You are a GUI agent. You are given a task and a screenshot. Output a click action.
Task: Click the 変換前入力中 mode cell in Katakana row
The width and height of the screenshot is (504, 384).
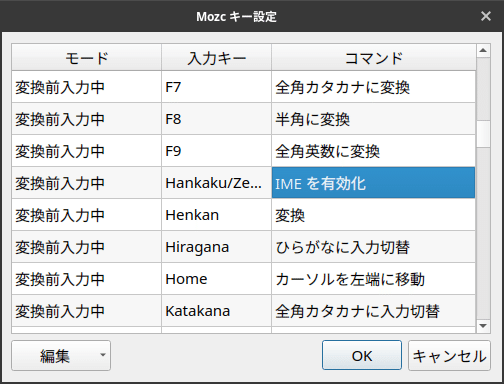pyautogui.click(x=87, y=311)
